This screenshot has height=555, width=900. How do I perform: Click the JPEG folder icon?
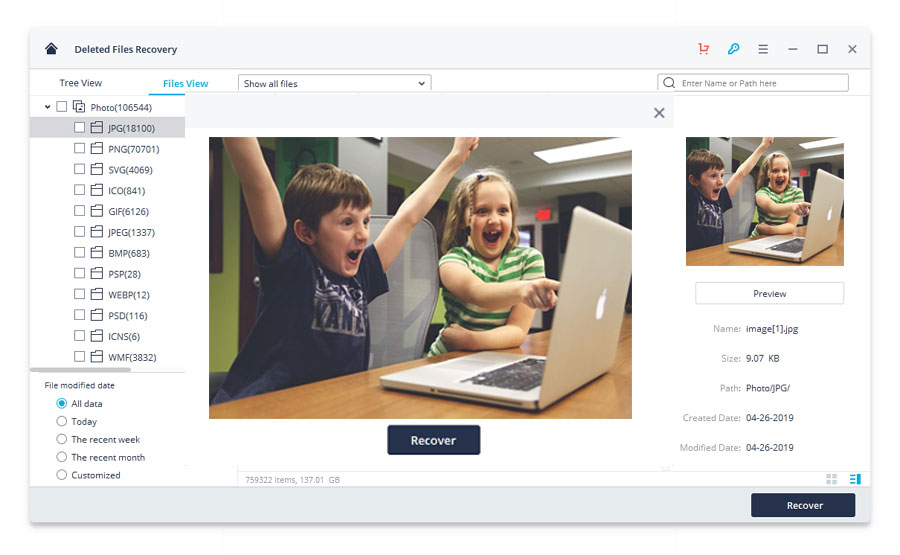(x=97, y=232)
